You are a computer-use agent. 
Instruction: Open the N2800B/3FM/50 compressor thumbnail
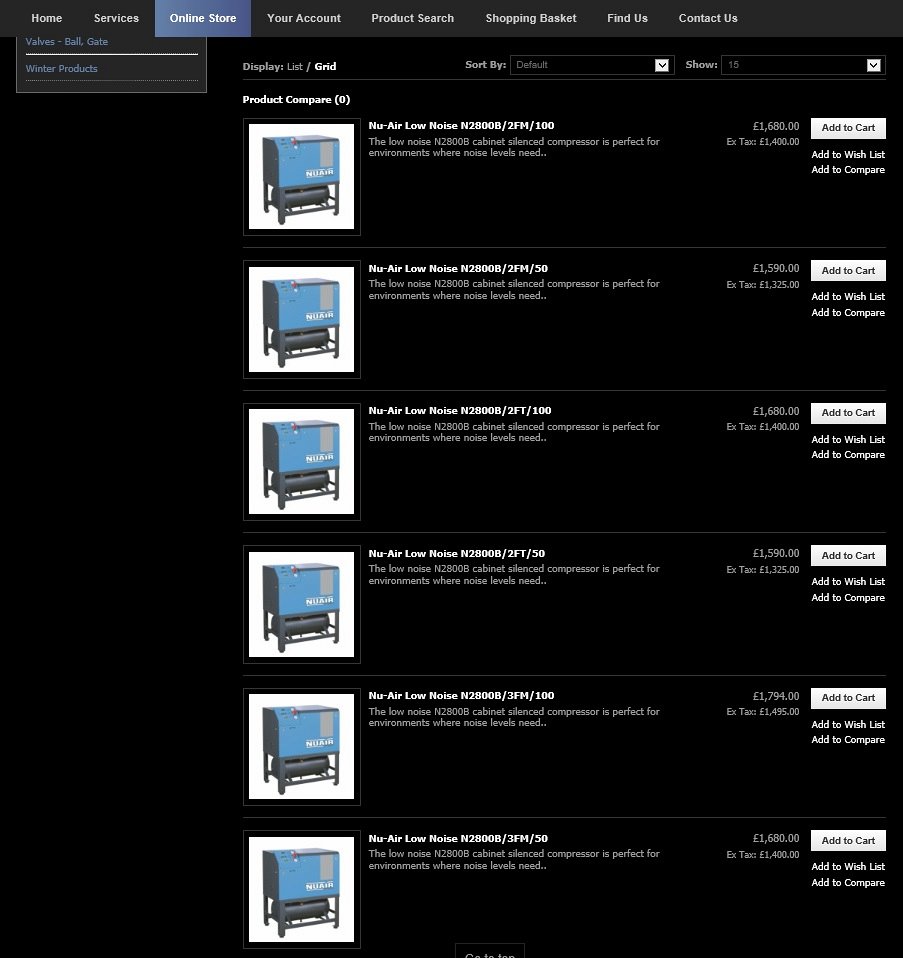click(x=301, y=889)
